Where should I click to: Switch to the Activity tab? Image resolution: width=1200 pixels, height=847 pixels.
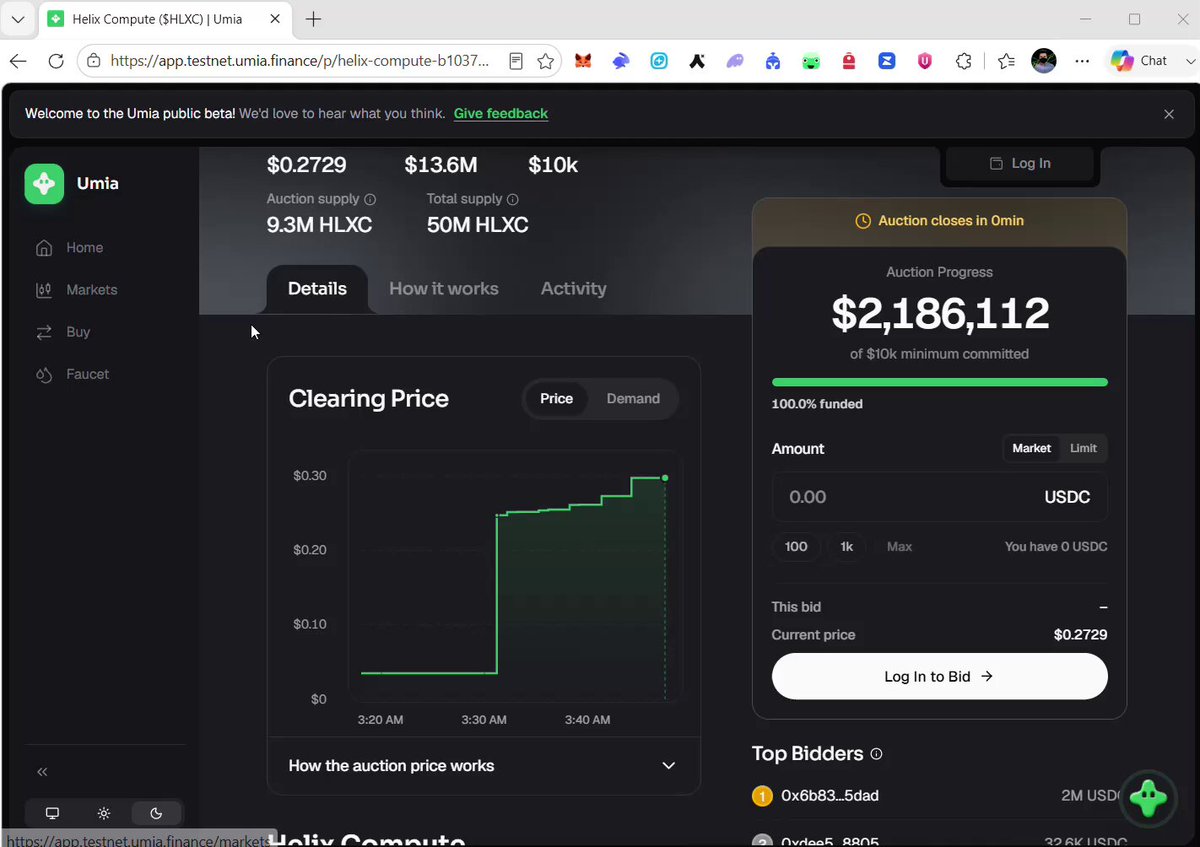pos(573,289)
